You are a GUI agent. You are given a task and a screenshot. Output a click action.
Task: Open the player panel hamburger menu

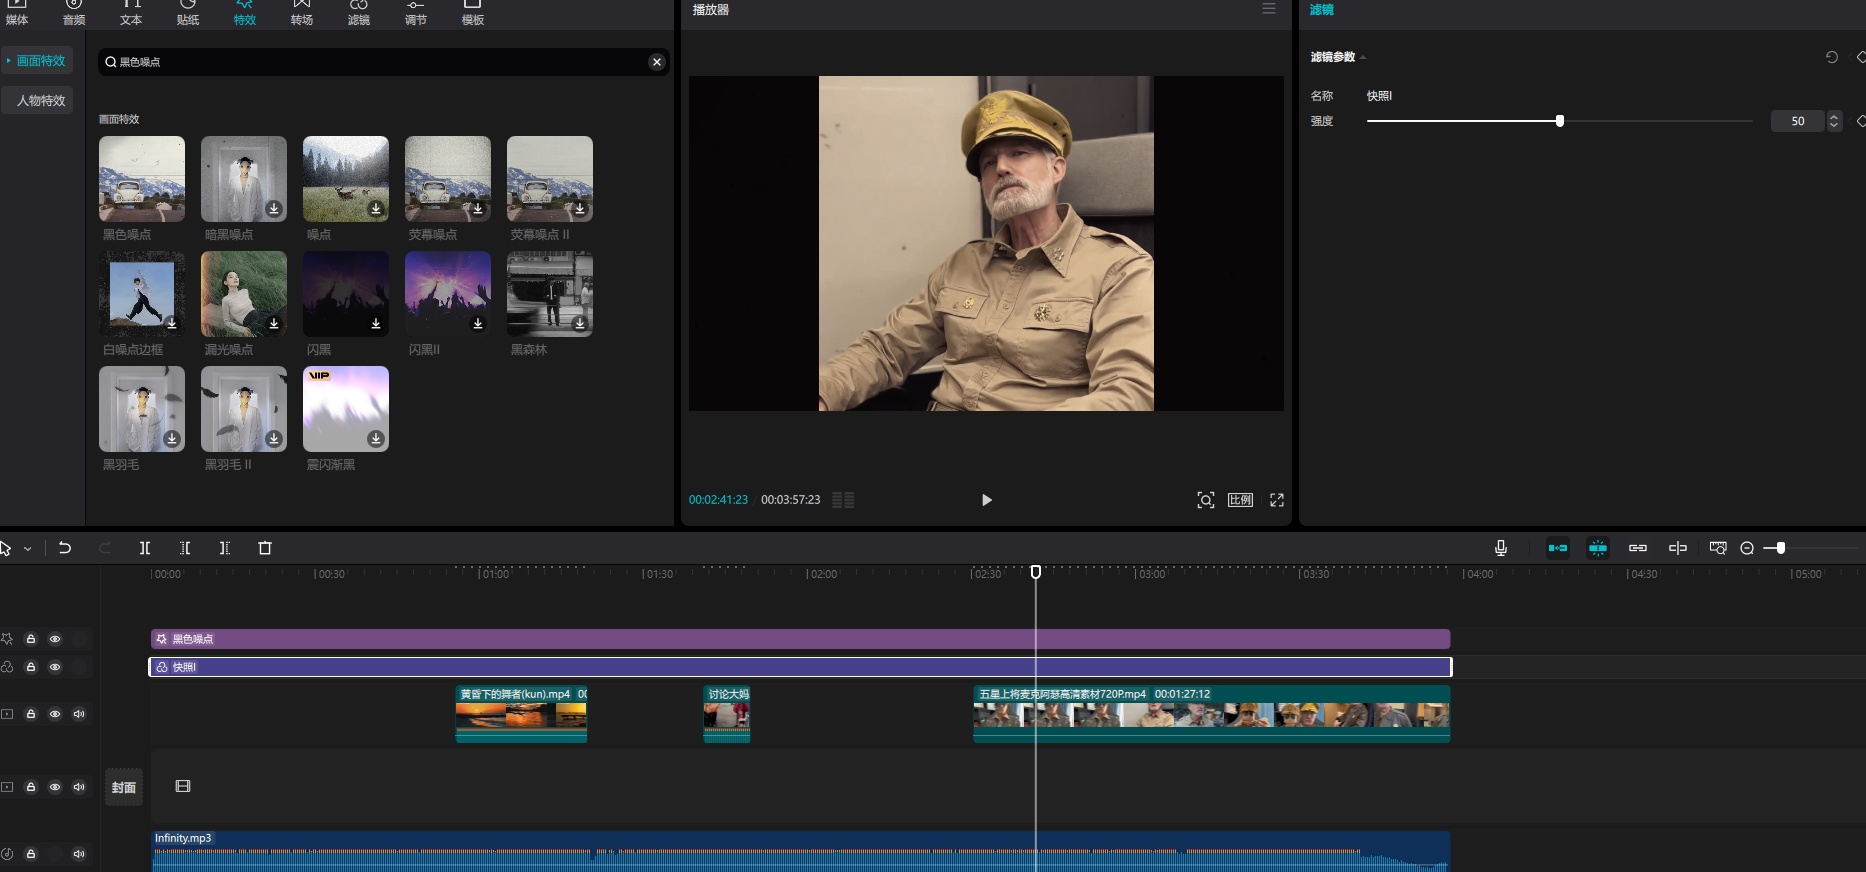[x=1268, y=9]
